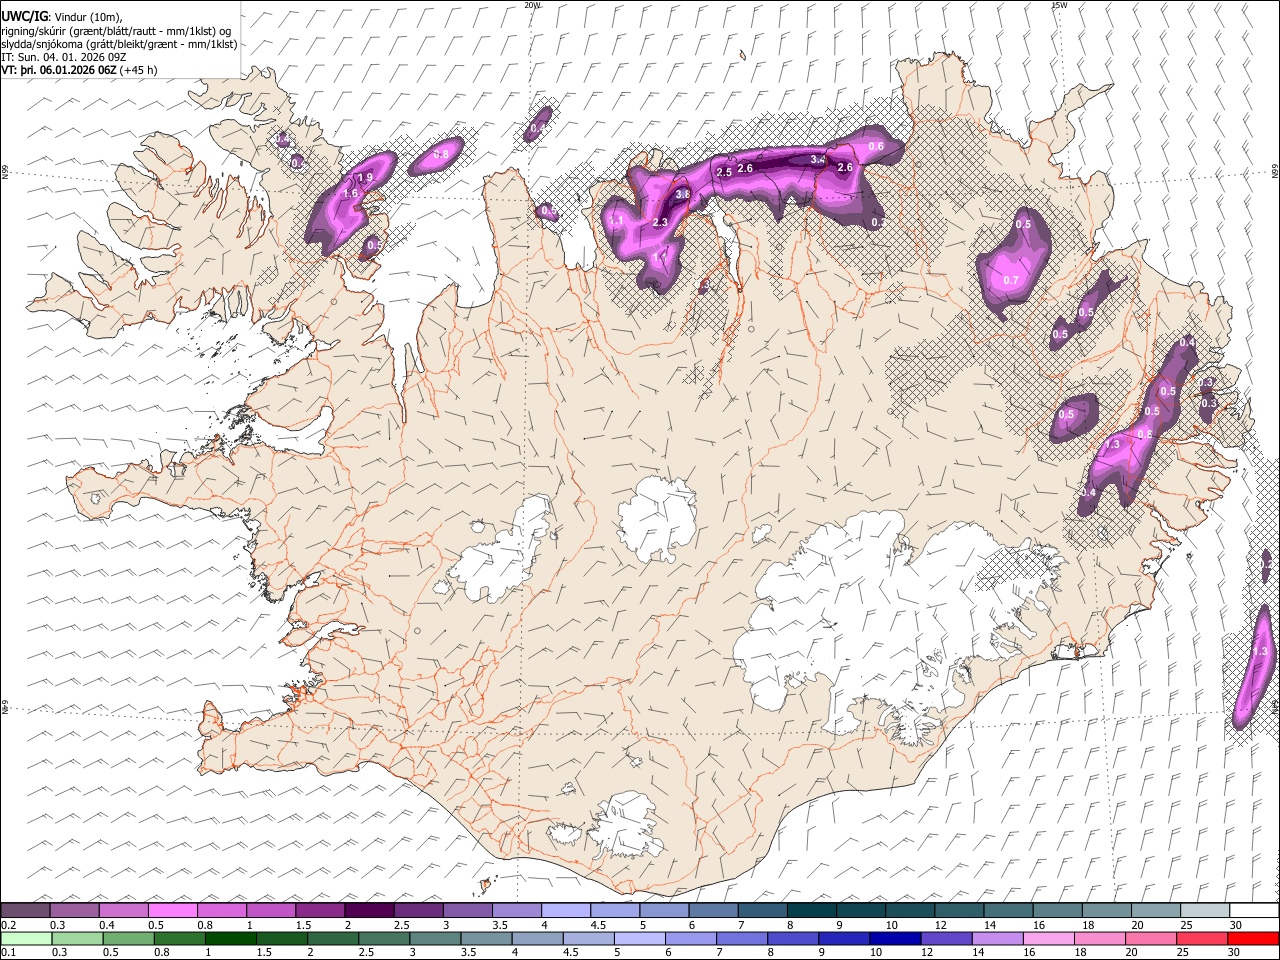
Task: Click the 'IT: Sun. 04. 01. 2026 09Z' line
Action: tap(64, 57)
